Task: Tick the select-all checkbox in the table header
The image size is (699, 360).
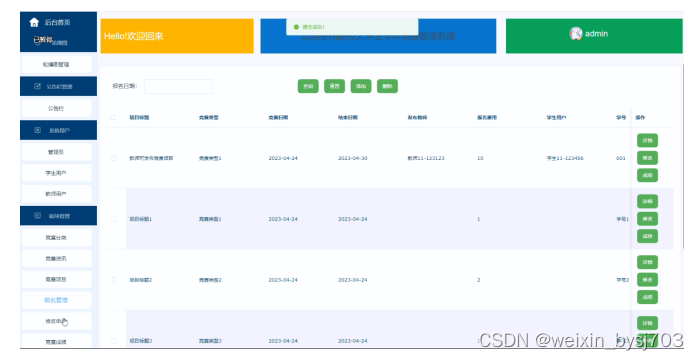Action: [113, 118]
